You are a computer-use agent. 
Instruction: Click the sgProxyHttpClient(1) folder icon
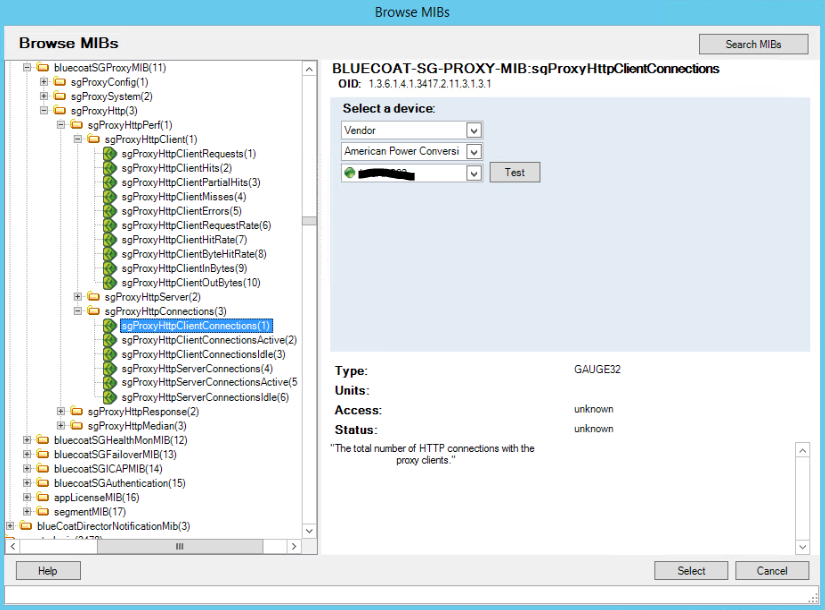tap(93, 139)
